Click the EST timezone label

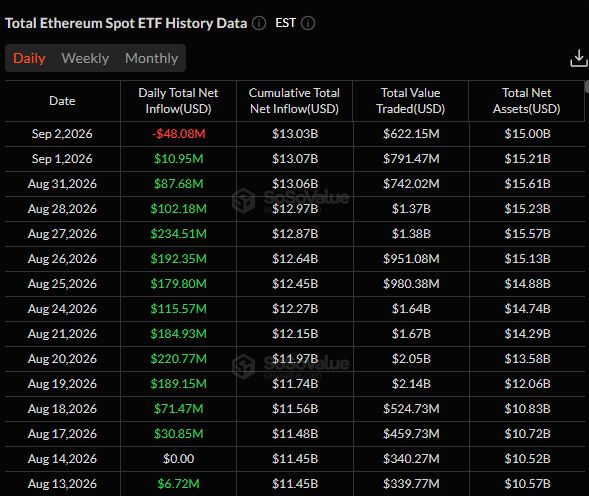point(285,23)
